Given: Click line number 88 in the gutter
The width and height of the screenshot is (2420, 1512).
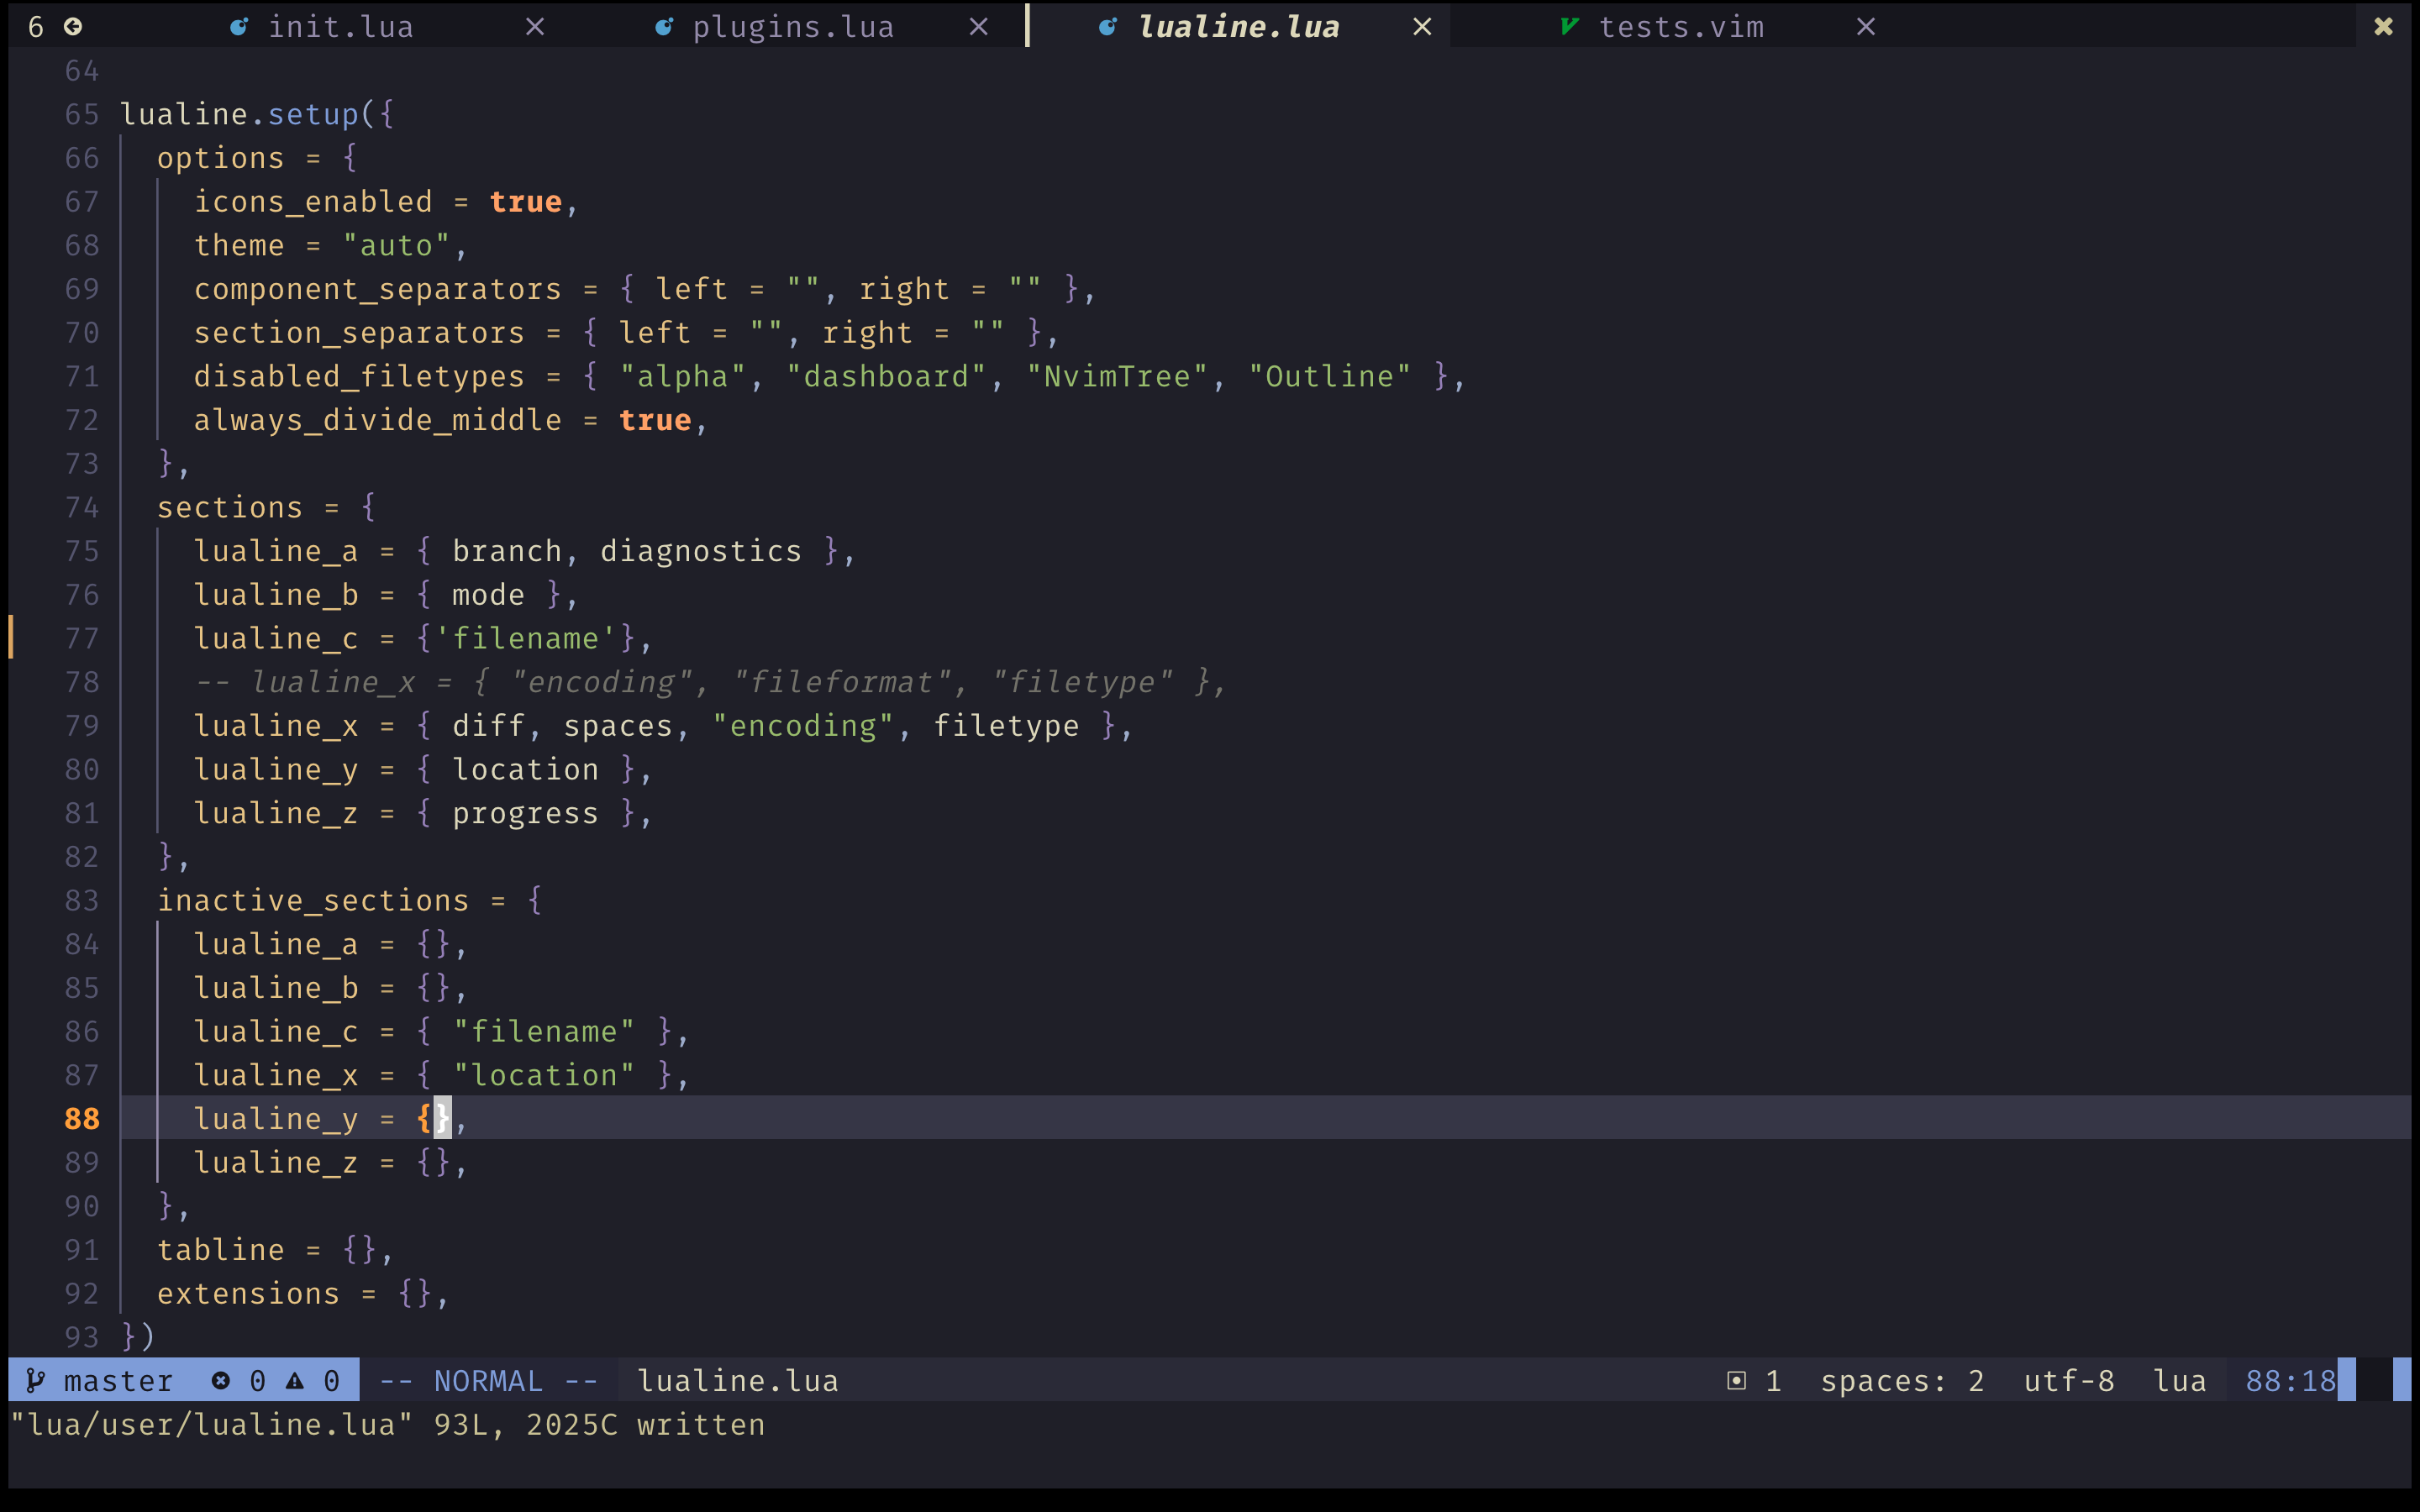Looking at the screenshot, I should coord(82,1118).
